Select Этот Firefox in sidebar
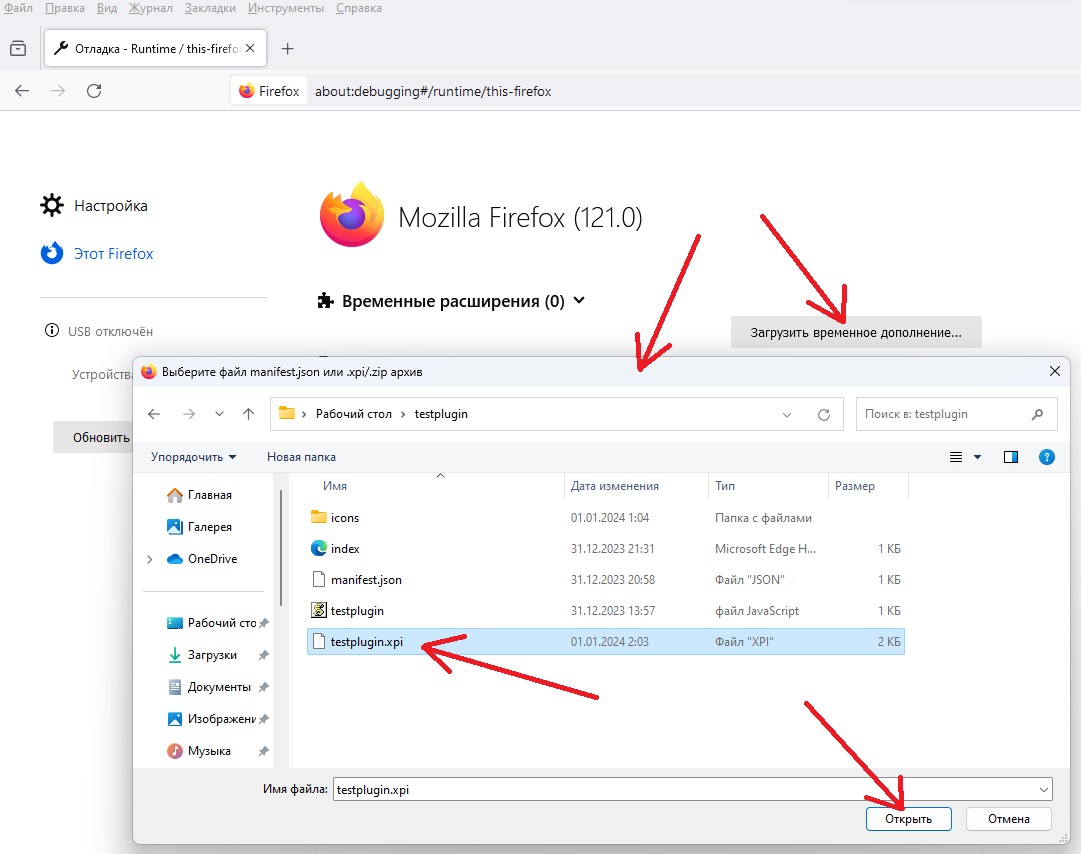The image size is (1081, 854). point(97,254)
